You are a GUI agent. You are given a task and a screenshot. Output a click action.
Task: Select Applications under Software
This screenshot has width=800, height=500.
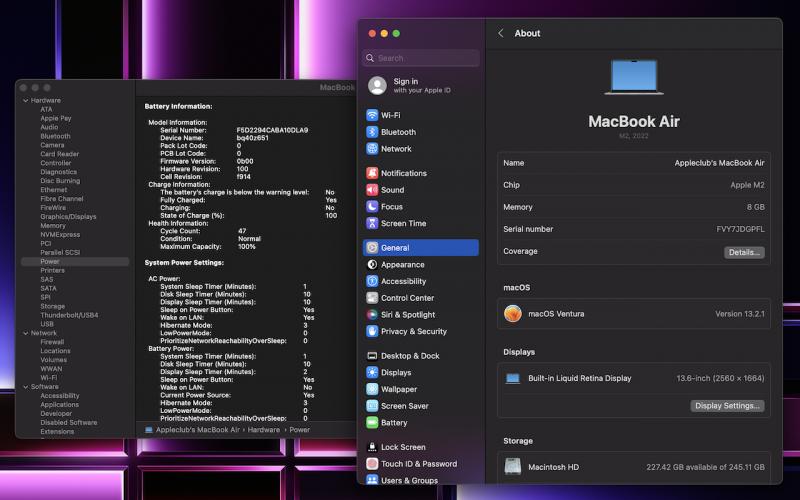pos(59,405)
